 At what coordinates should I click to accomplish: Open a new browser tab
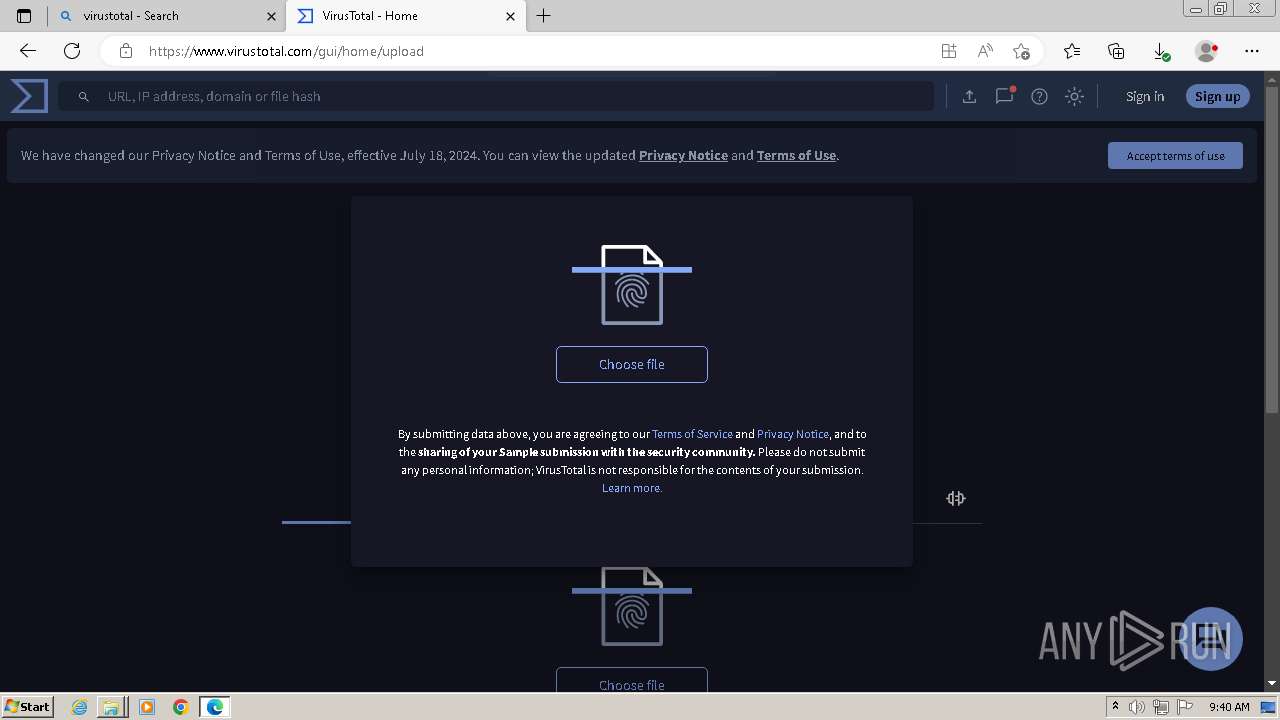pos(544,16)
